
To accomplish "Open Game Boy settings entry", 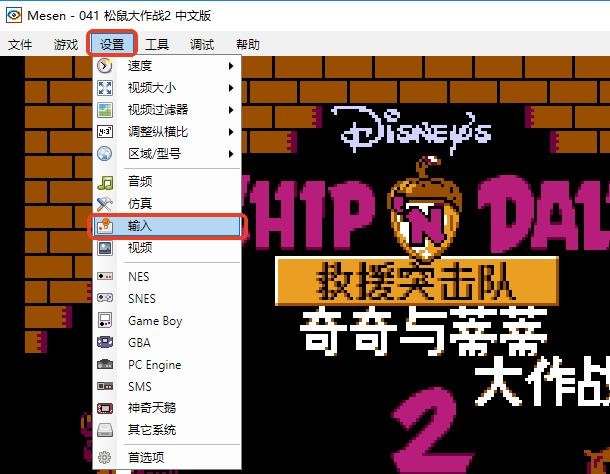I will click(x=167, y=320).
